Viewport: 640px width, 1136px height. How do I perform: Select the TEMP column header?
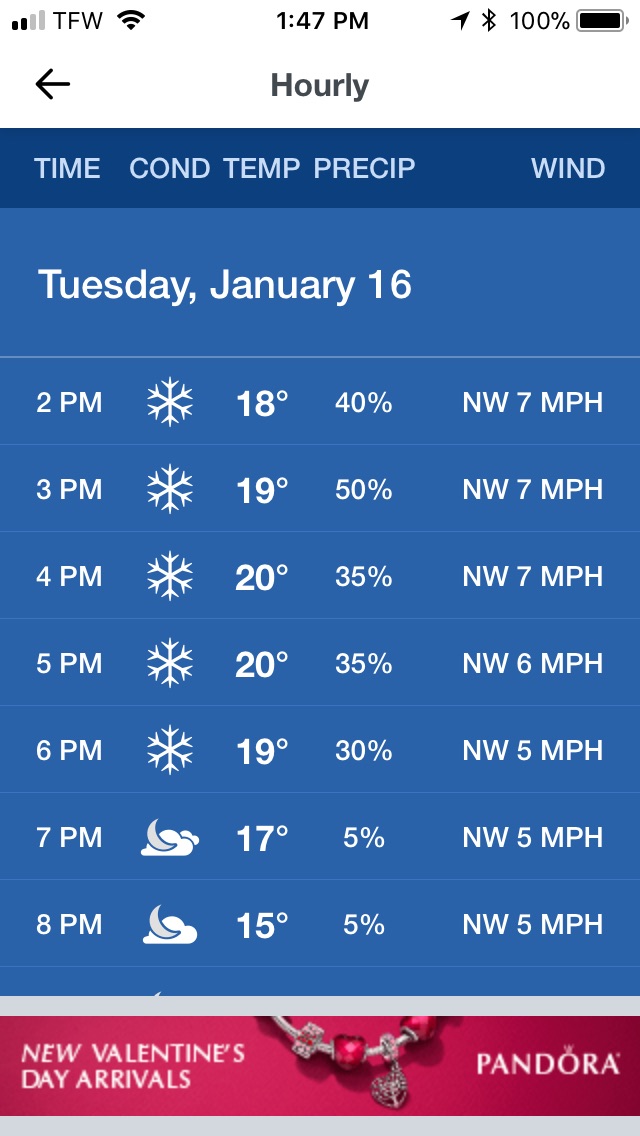click(262, 168)
